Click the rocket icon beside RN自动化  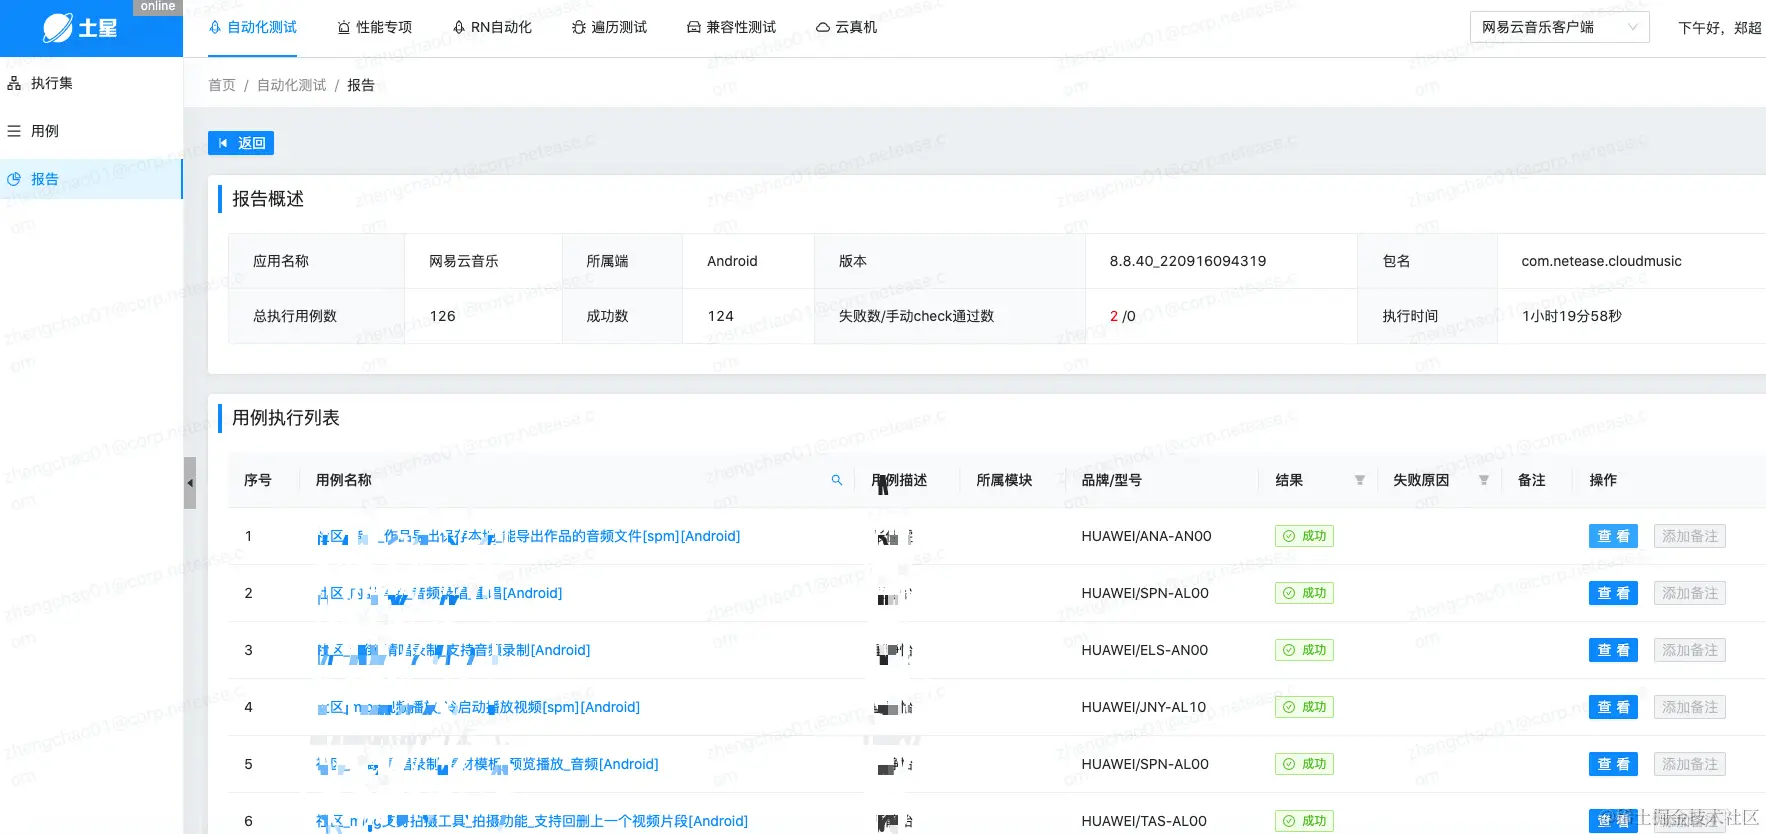tap(459, 27)
